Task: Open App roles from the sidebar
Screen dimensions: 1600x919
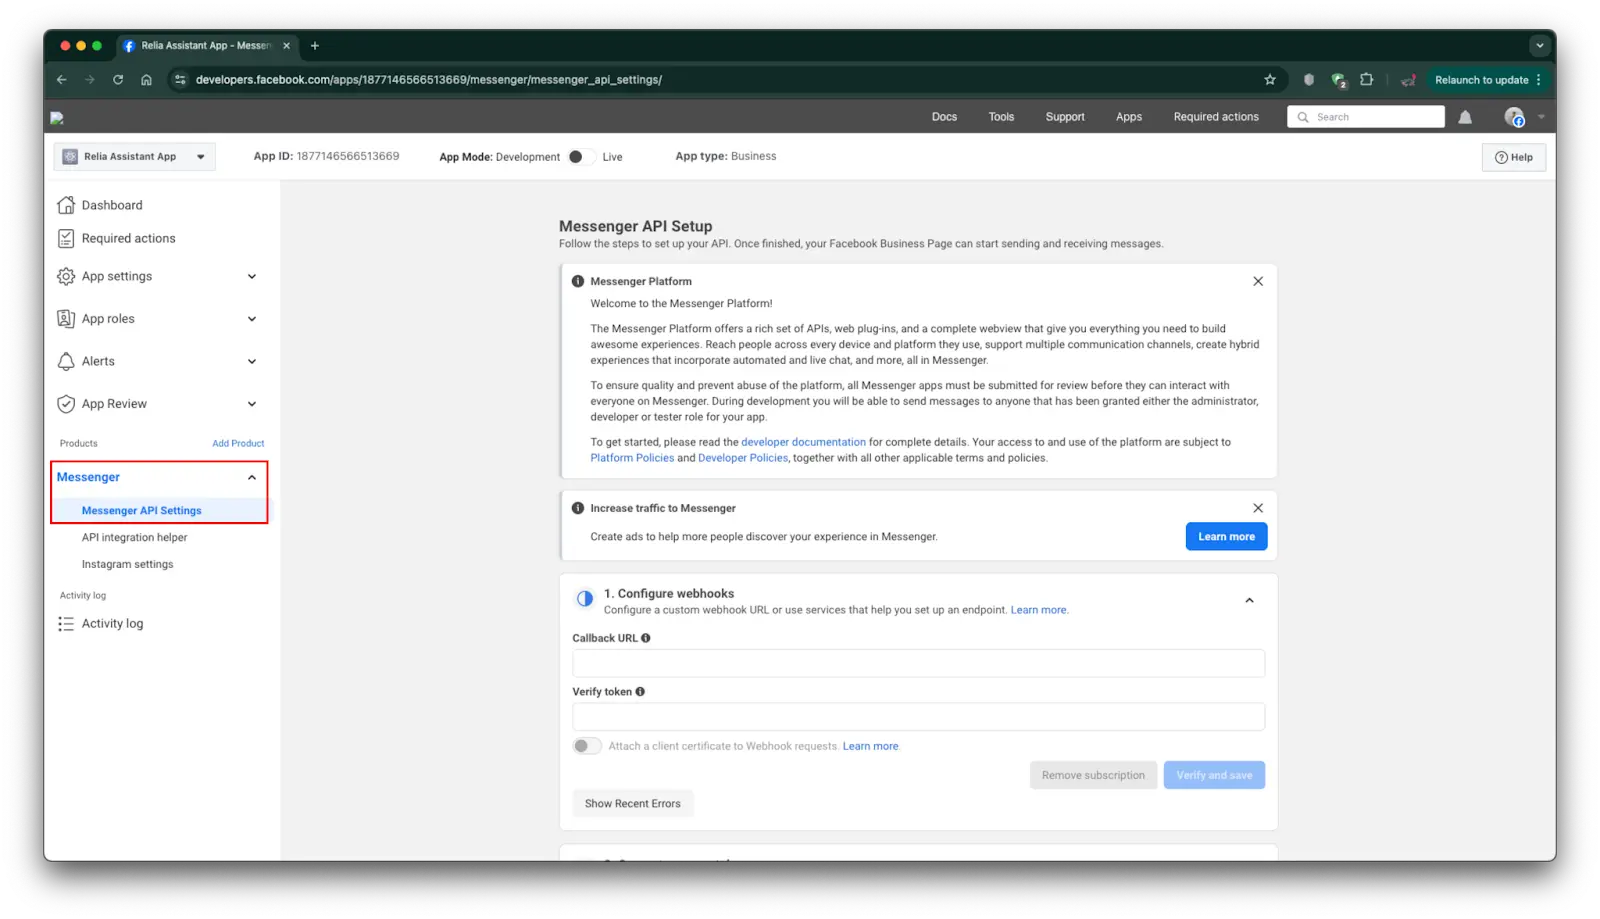Action: tap(108, 318)
